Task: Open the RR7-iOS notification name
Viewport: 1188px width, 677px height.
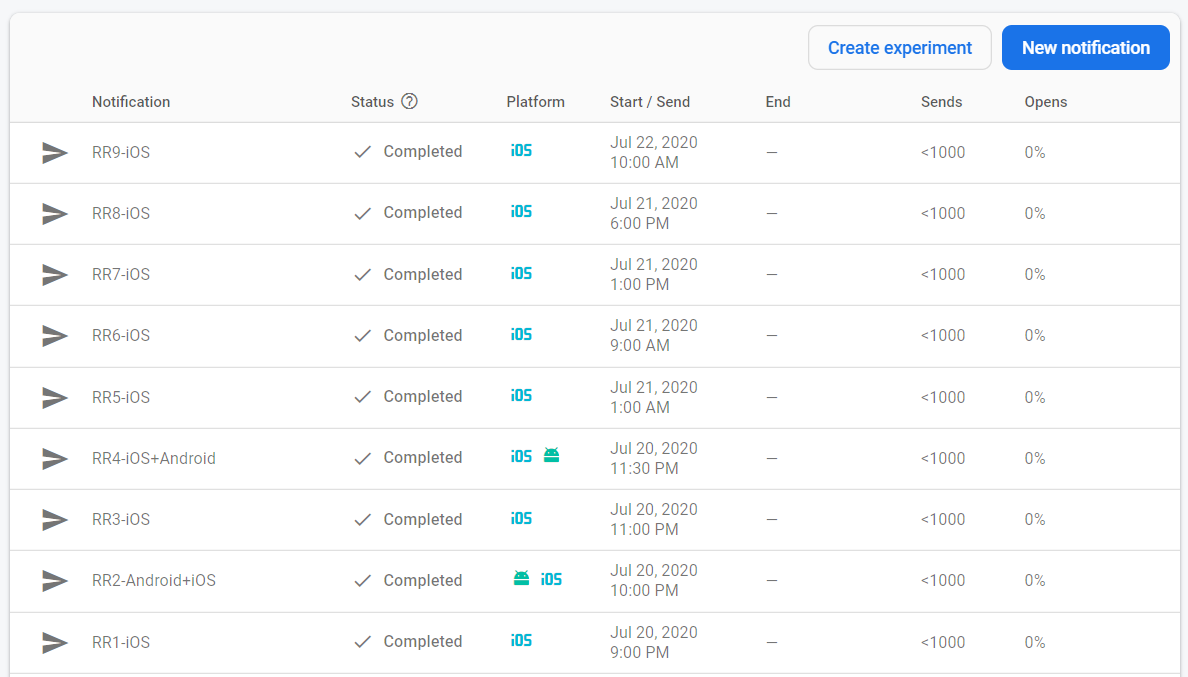Action: coord(121,275)
